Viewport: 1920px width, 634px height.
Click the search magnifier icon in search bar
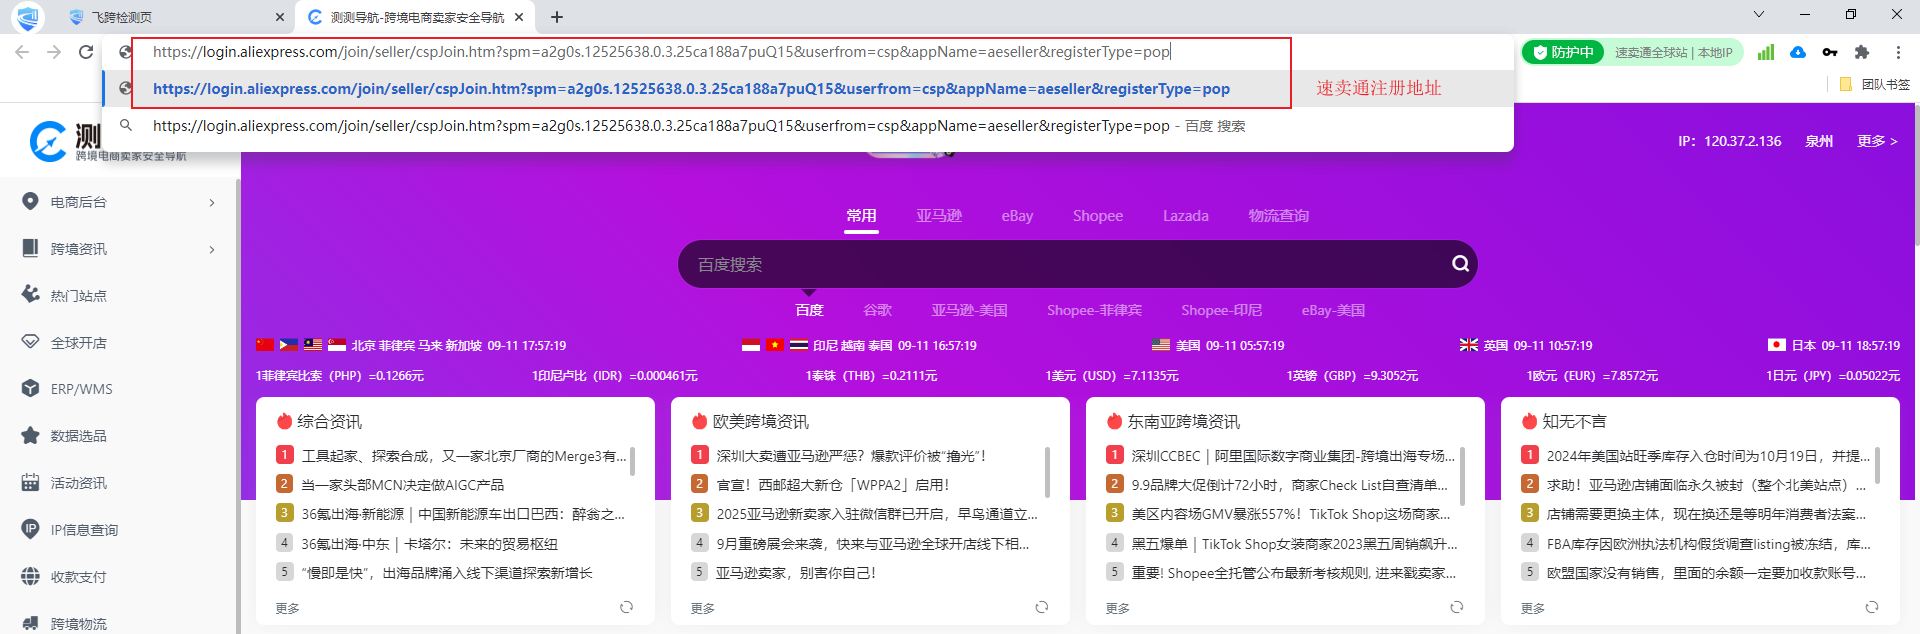pyautogui.click(x=1460, y=264)
